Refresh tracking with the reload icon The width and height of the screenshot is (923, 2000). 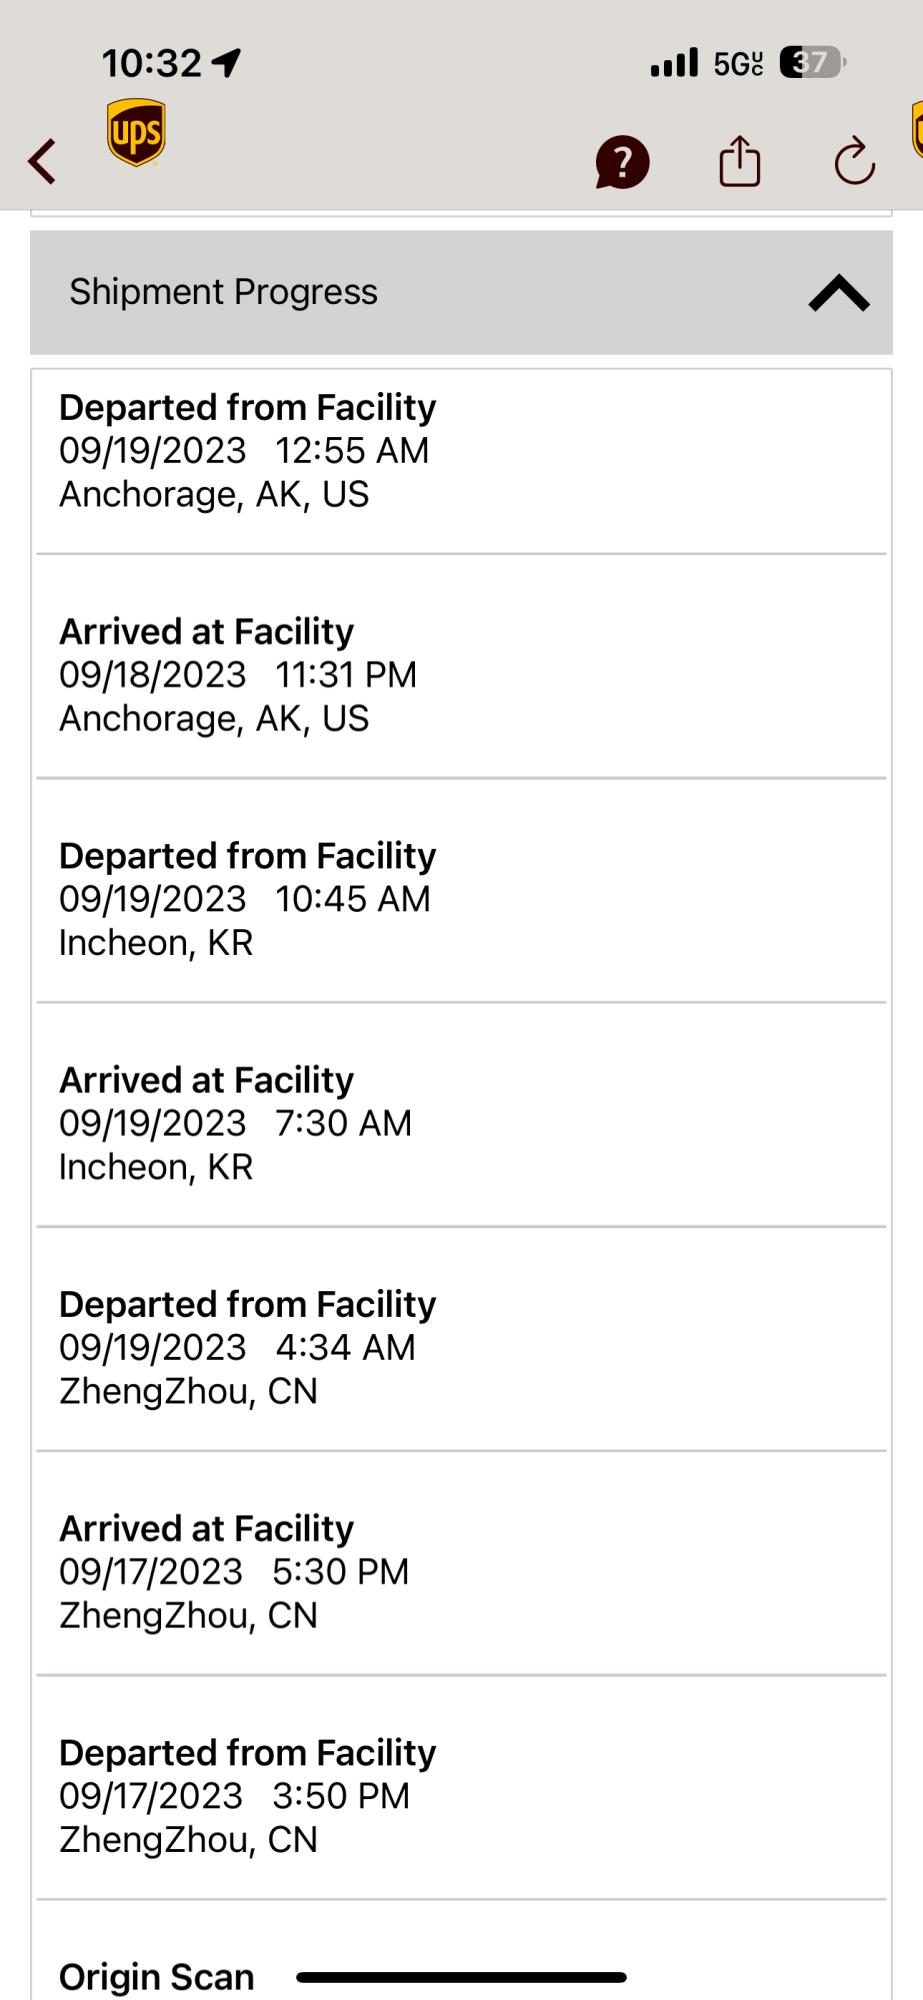pos(854,161)
